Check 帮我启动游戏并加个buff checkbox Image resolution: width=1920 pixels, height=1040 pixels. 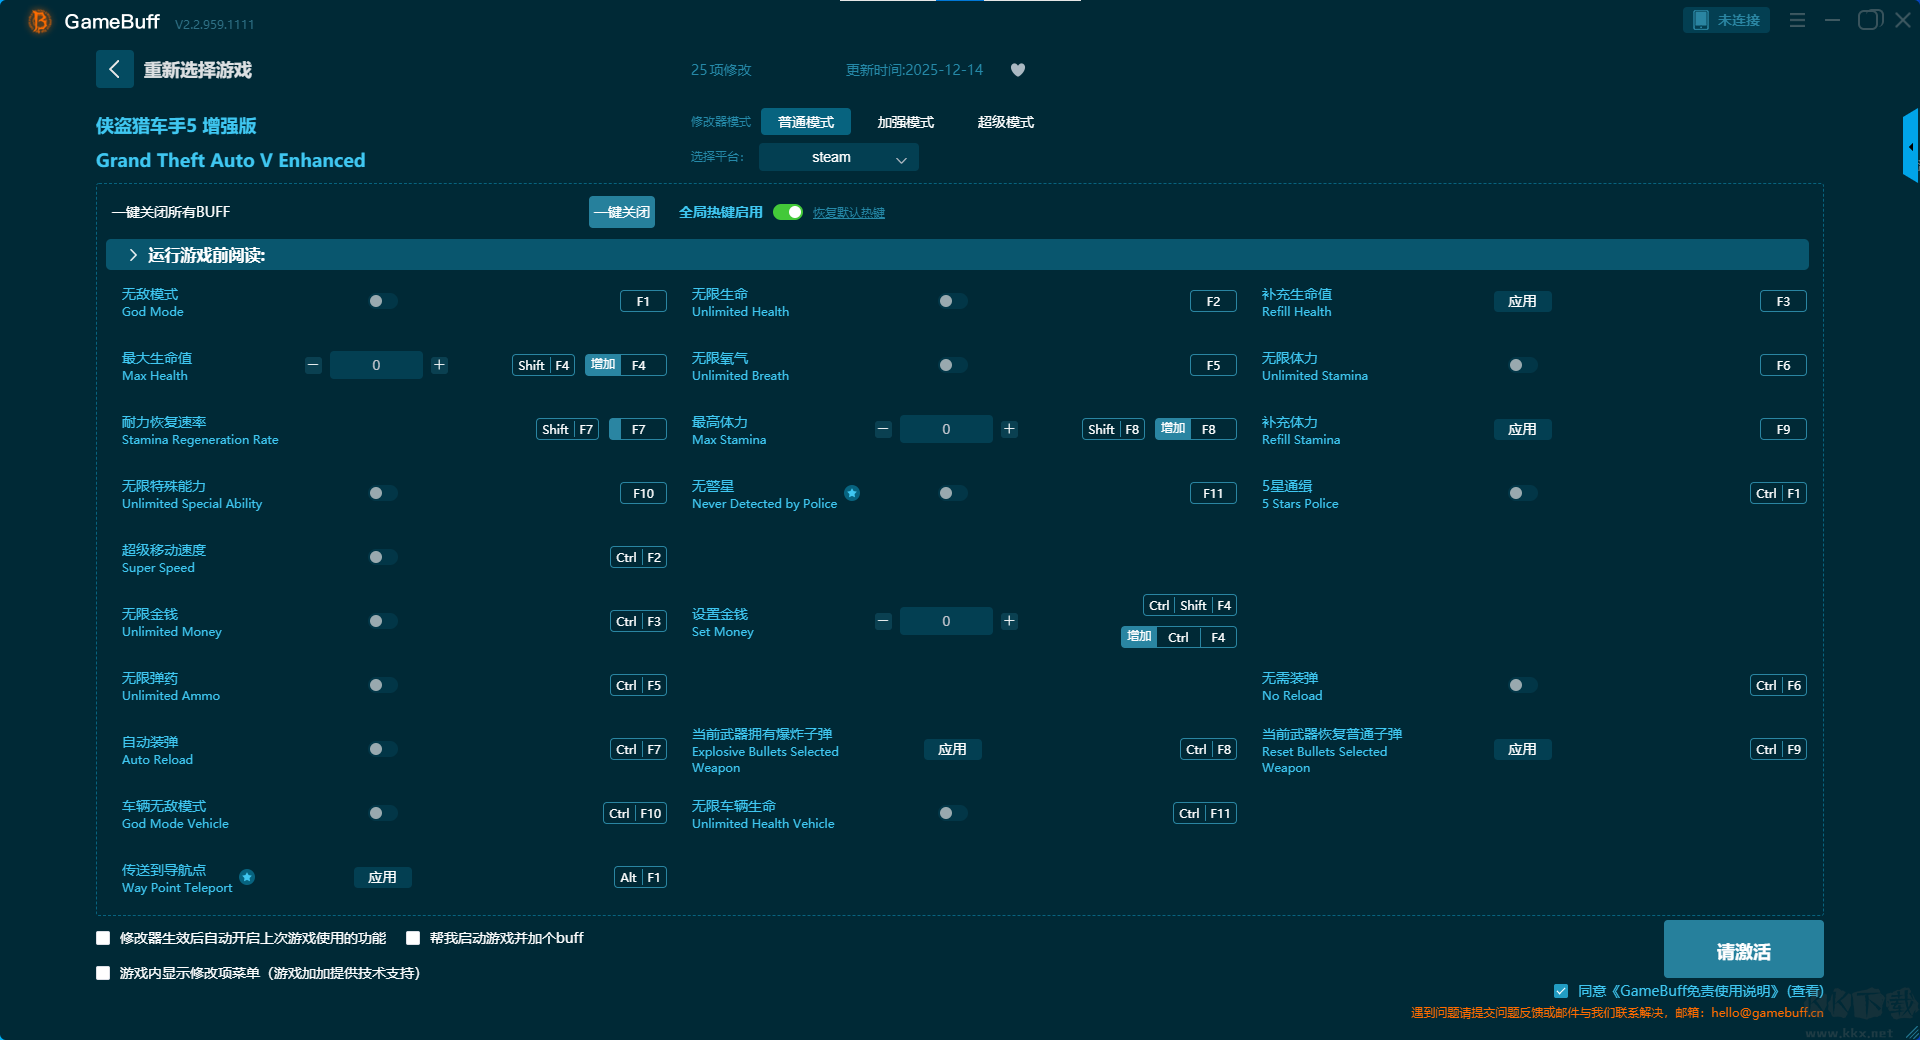[x=413, y=938]
